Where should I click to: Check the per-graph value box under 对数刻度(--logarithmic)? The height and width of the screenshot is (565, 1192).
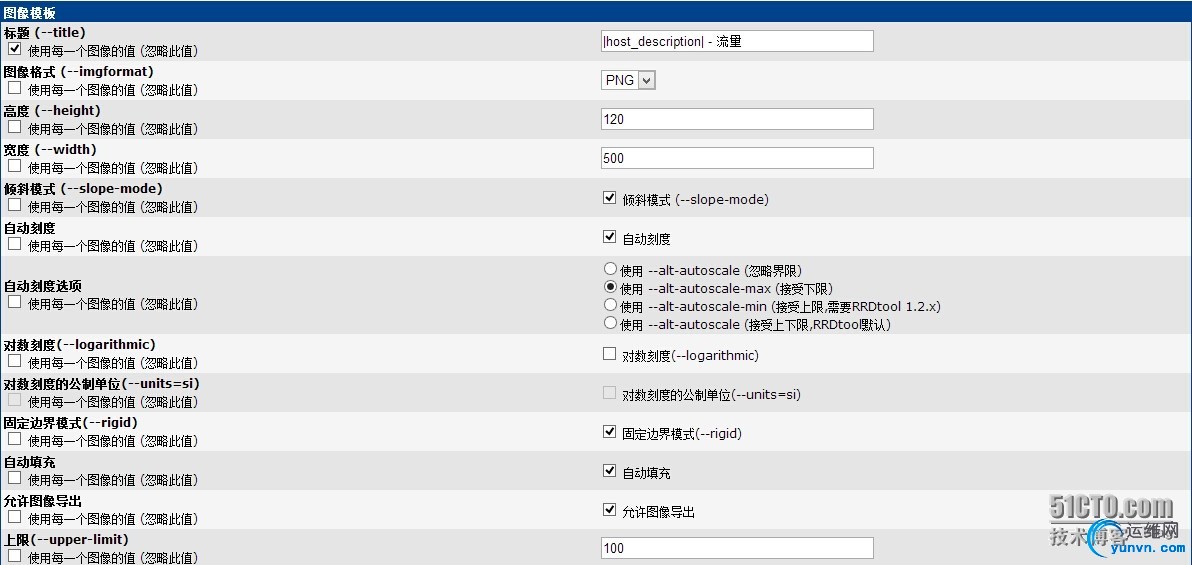click(x=14, y=361)
